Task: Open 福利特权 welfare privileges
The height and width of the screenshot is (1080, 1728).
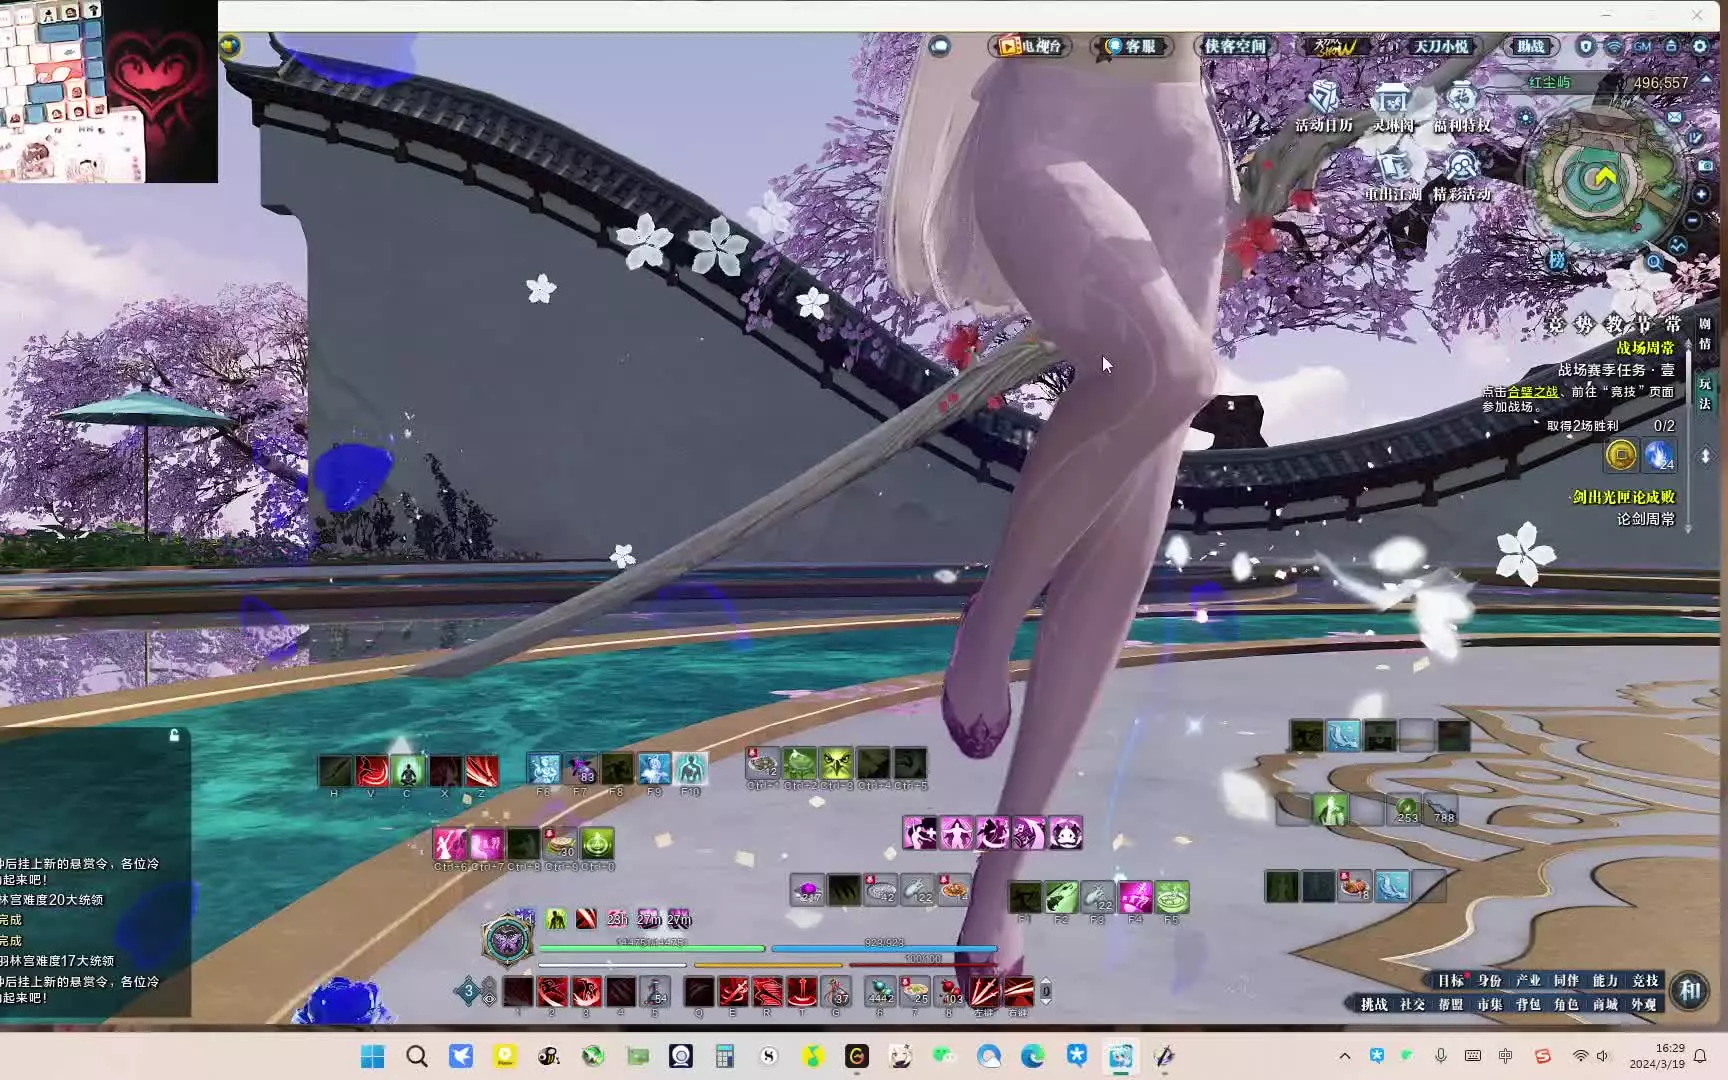Action: (1462, 107)
